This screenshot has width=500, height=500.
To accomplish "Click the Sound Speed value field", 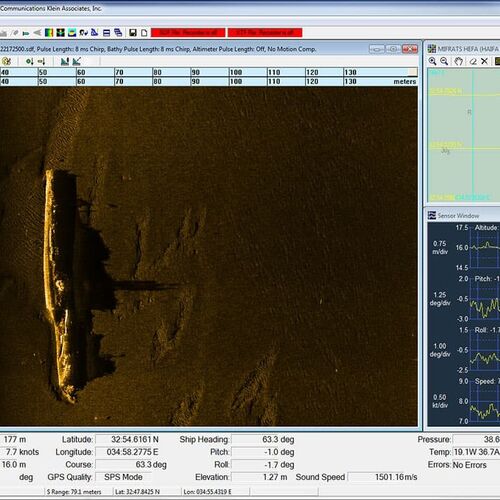I will point(383,477).
